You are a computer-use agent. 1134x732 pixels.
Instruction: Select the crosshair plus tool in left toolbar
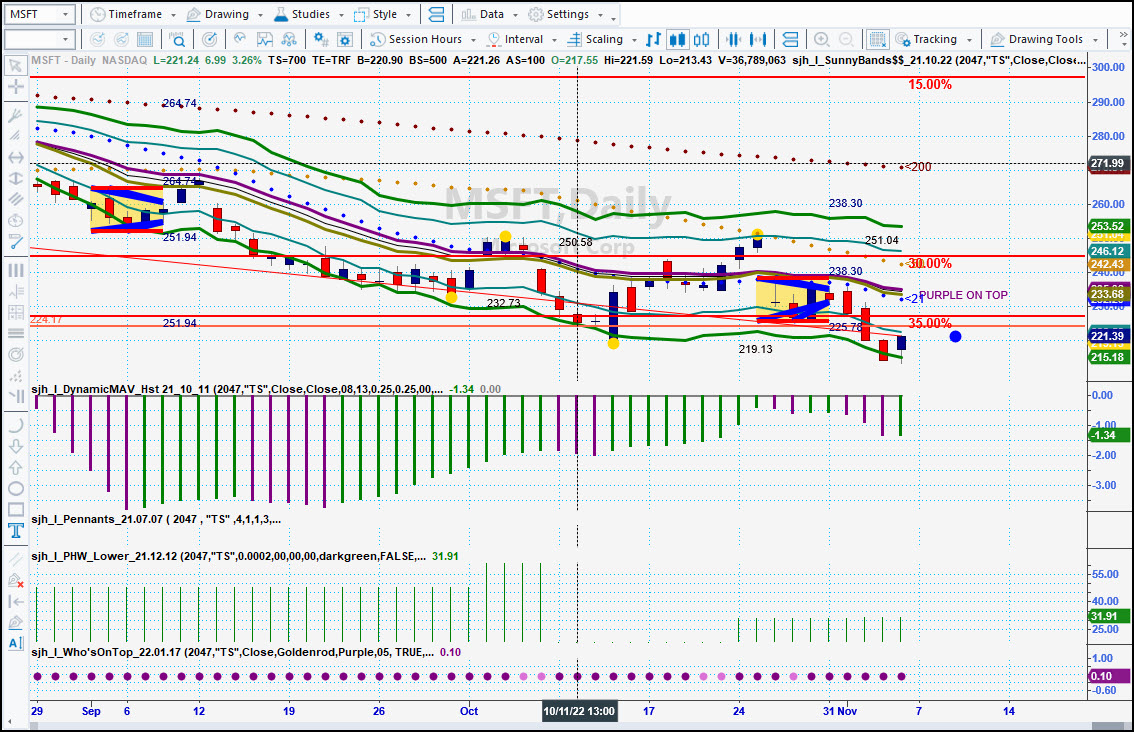tap(15, 88)
